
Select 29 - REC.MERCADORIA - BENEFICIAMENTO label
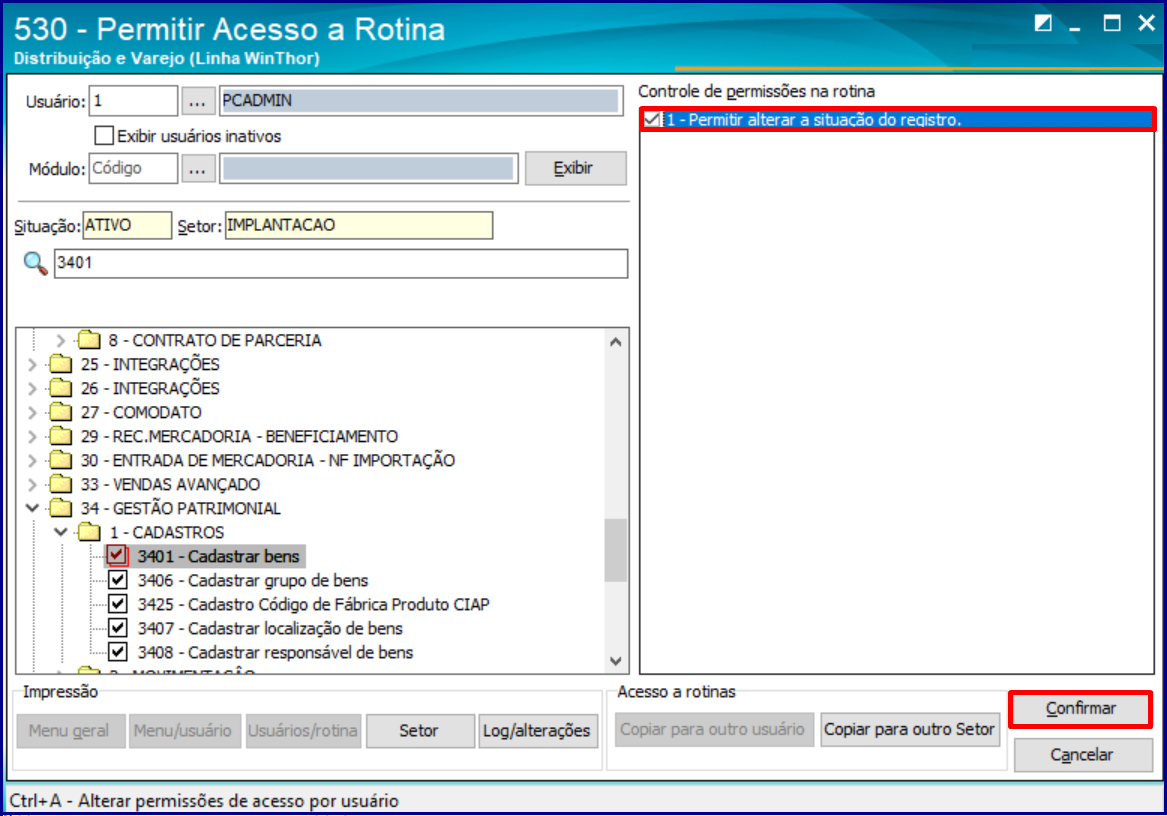pos(240,436)
